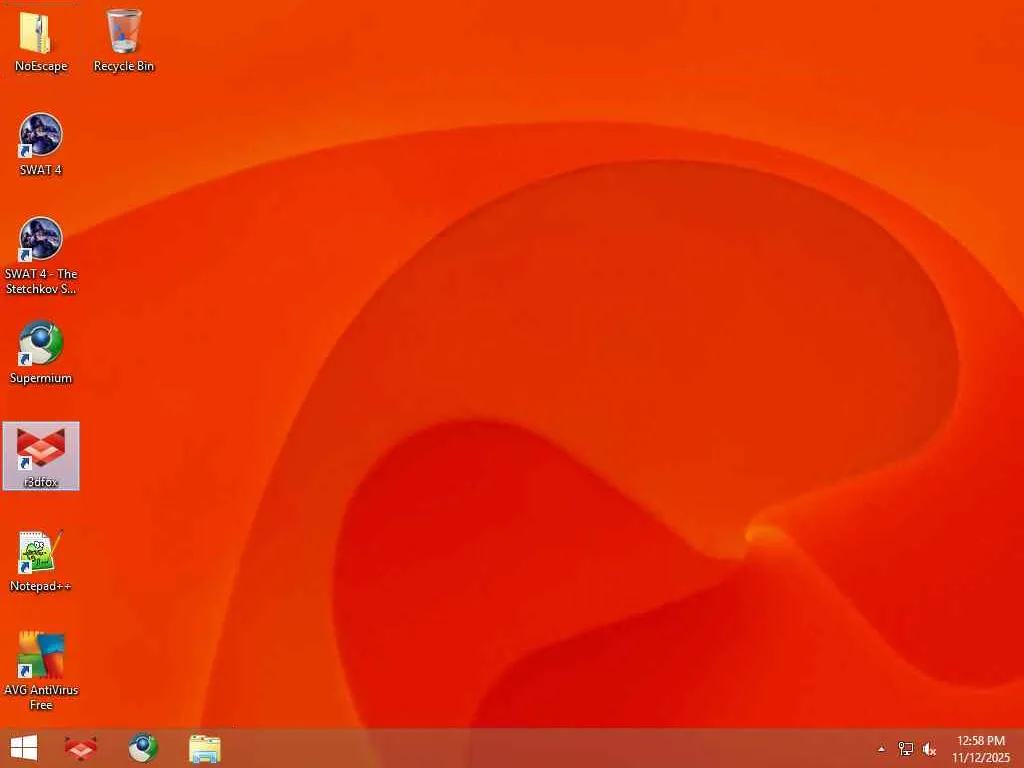Select the Notepad++ desktop shortcut
This screenshot has height=768, width=1024.
40,560
